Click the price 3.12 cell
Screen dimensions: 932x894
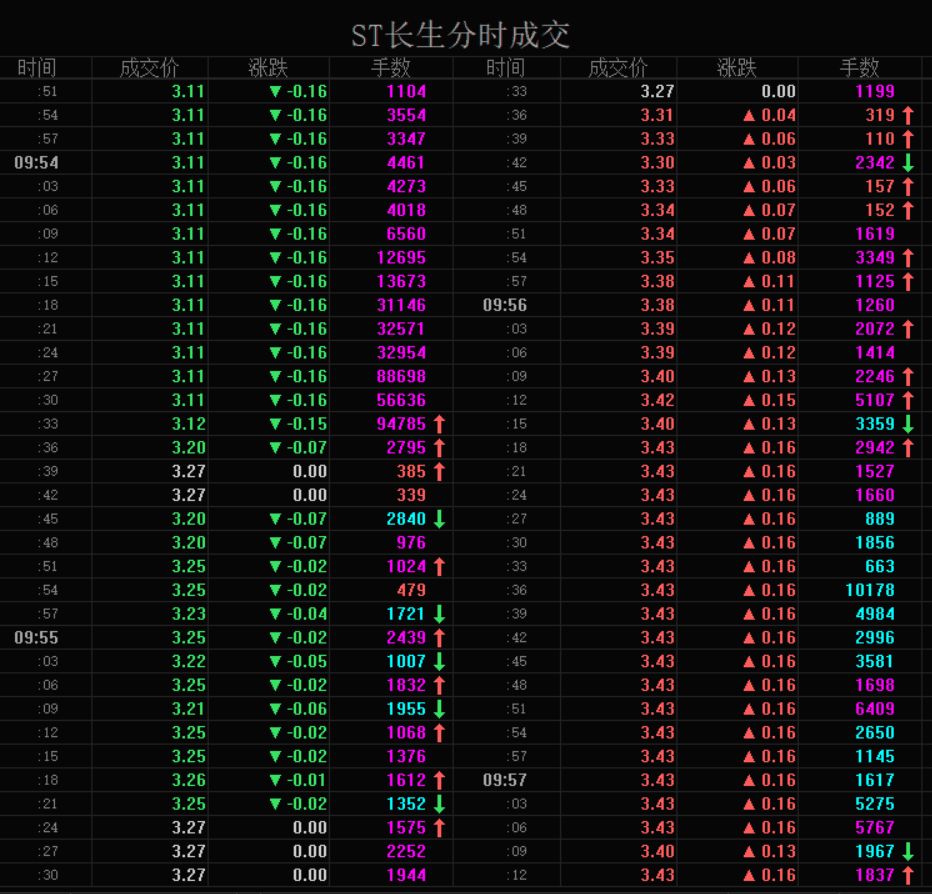point(188,424)
